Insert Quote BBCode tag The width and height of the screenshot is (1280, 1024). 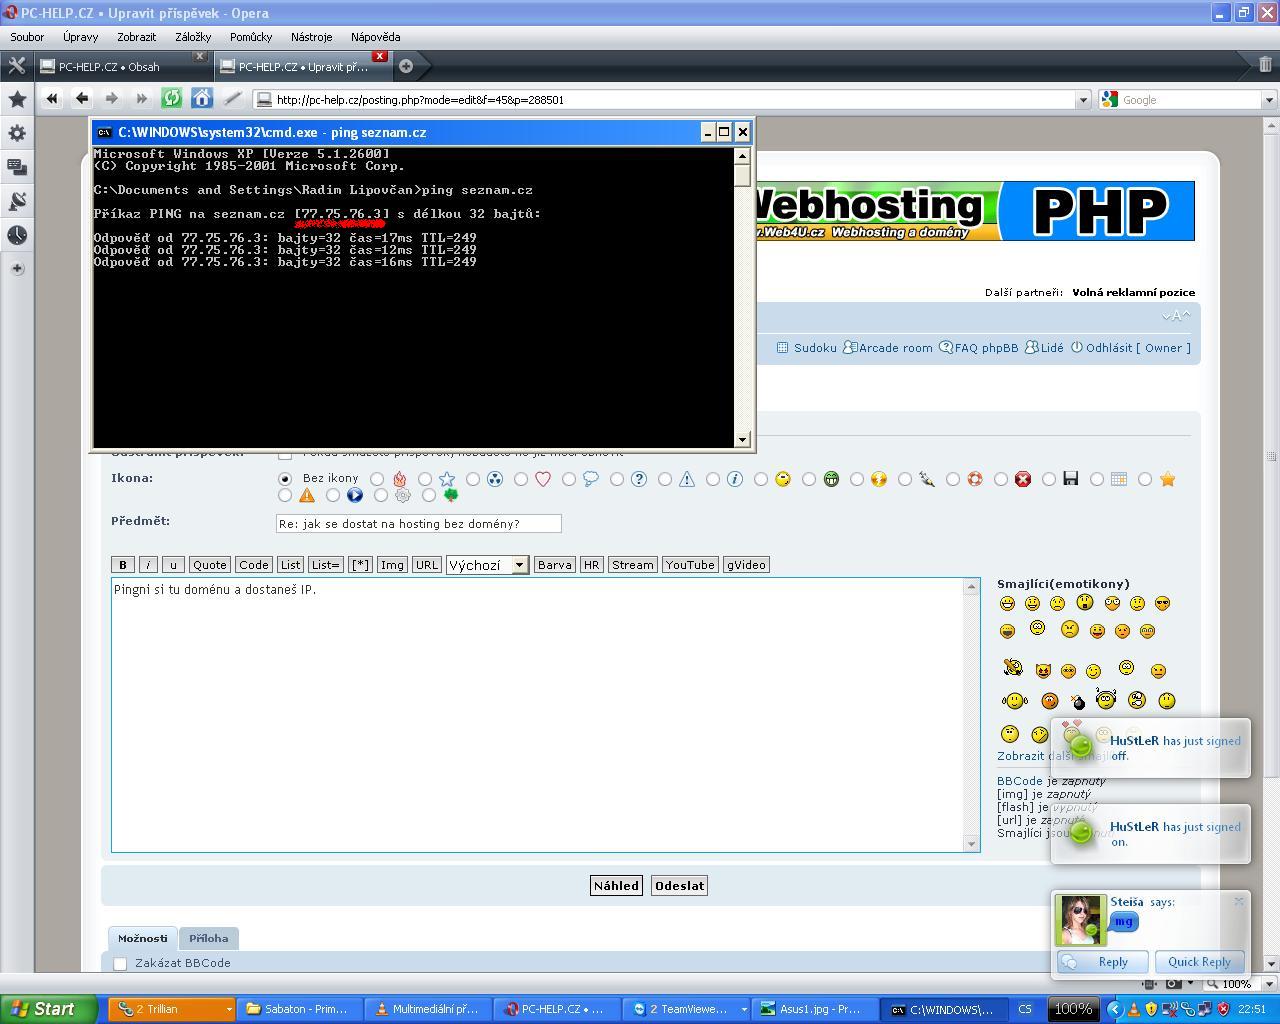pyautogui.click(x=210, y=565)
